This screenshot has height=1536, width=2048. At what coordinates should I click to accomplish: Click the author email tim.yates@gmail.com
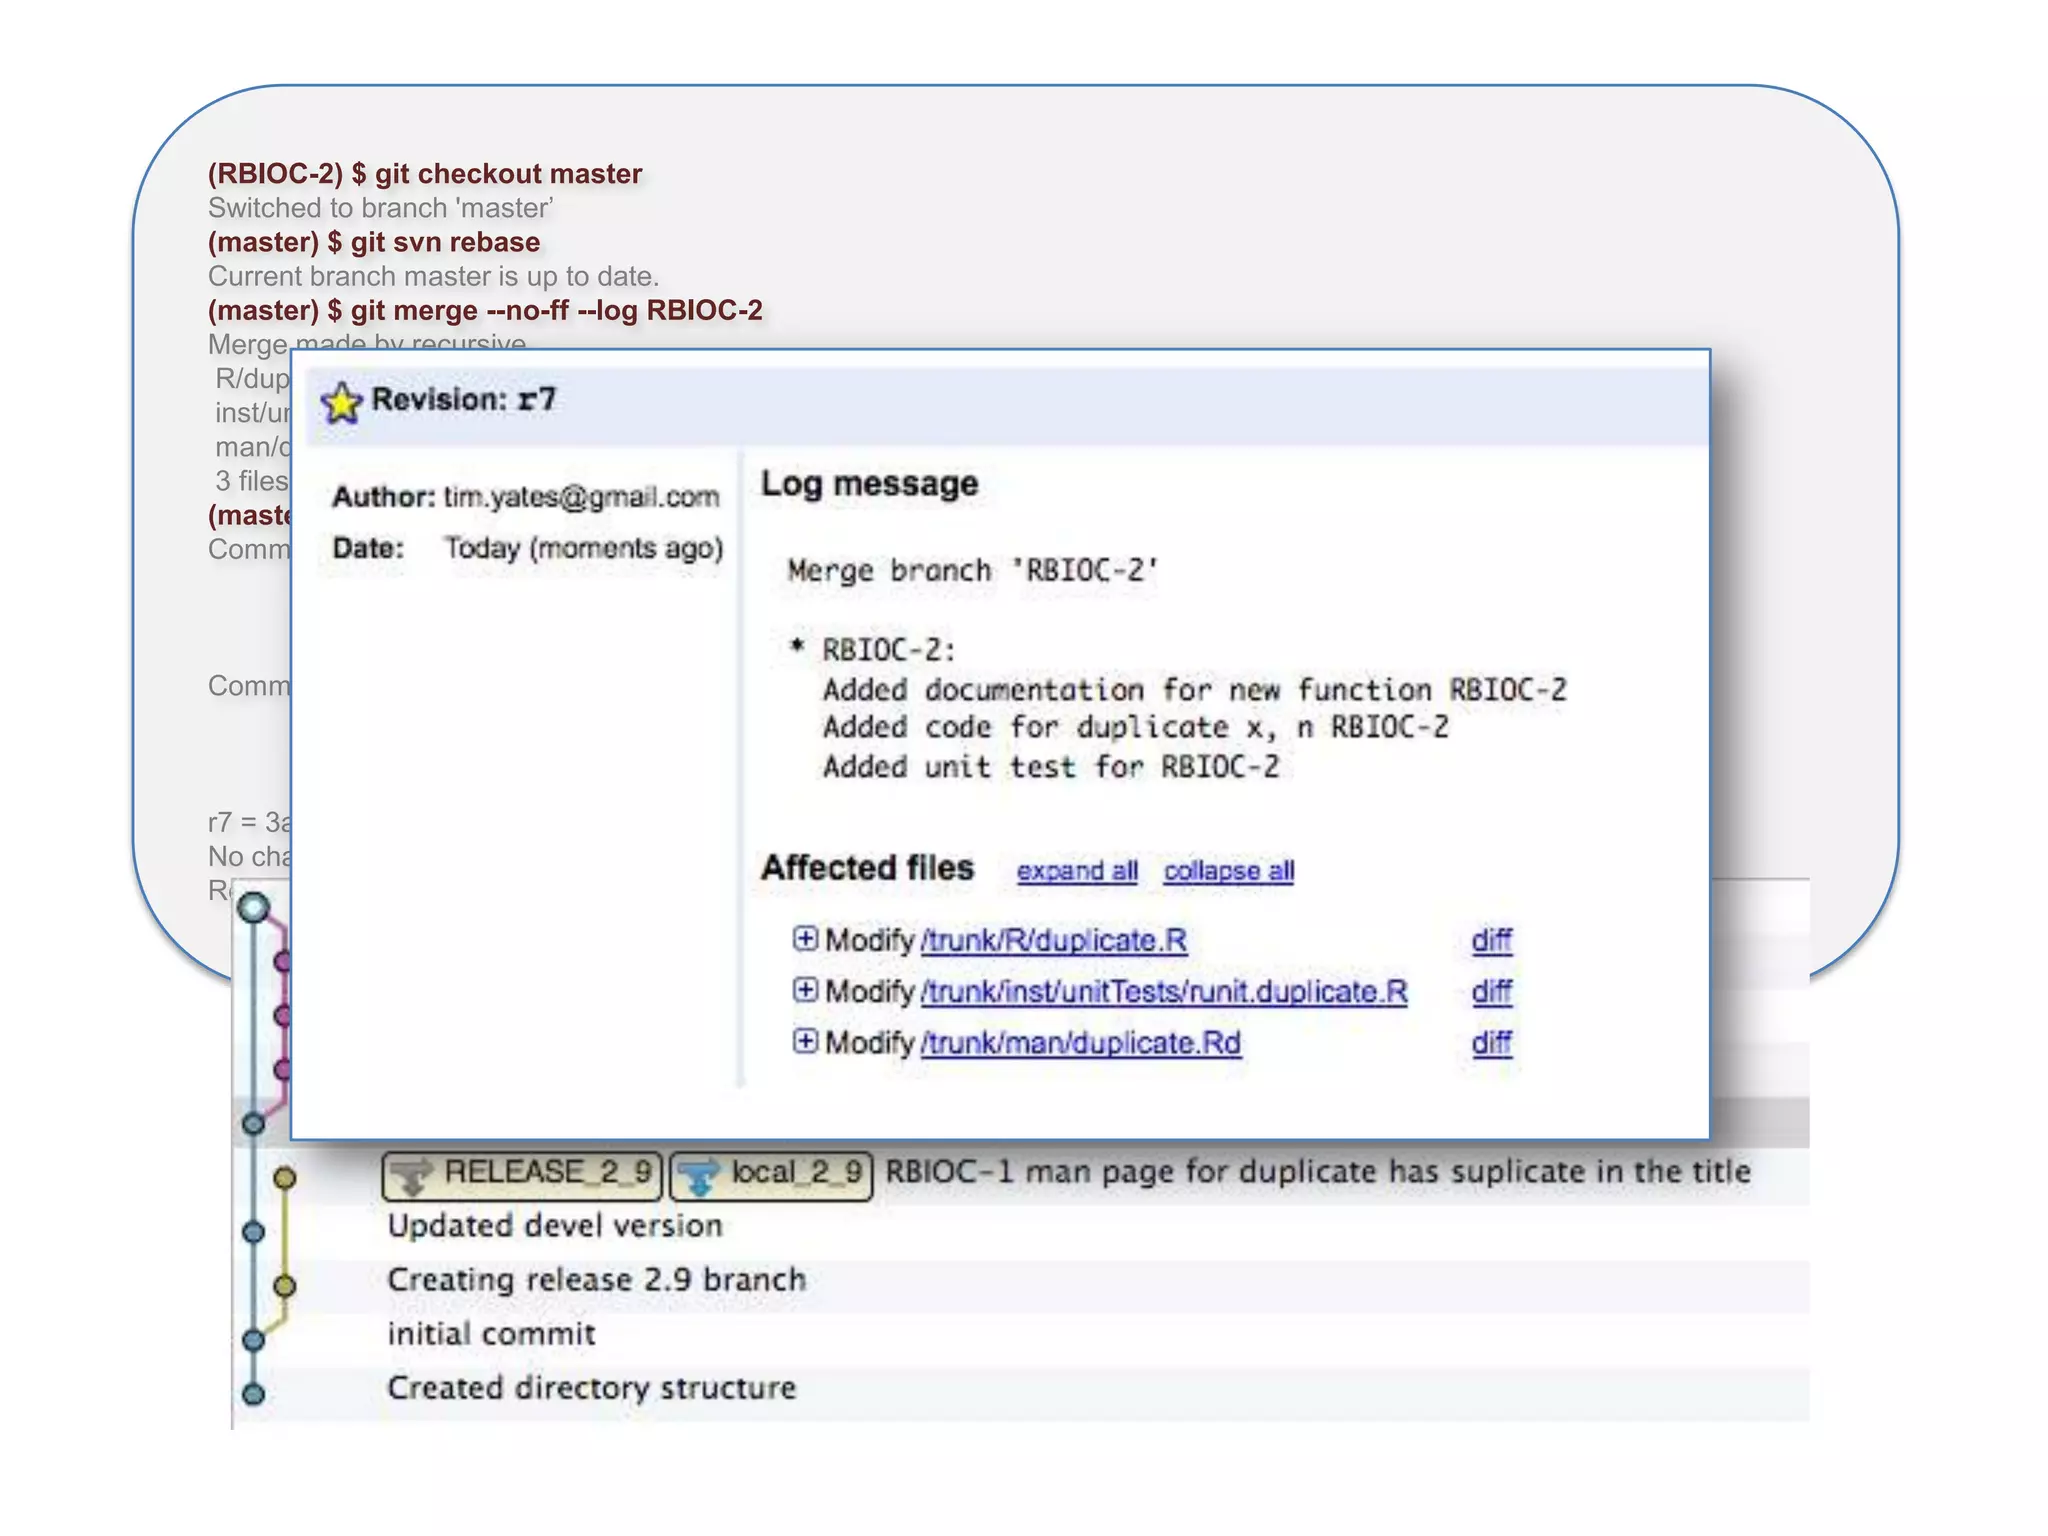pos(581,497)
